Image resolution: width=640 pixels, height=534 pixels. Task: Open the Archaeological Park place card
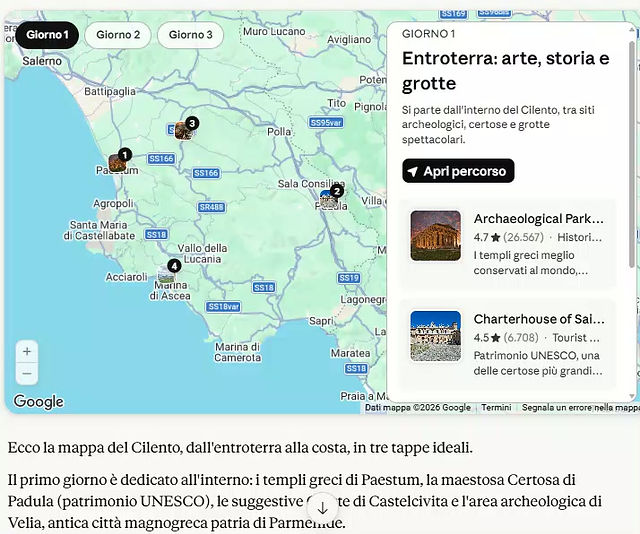507,244
